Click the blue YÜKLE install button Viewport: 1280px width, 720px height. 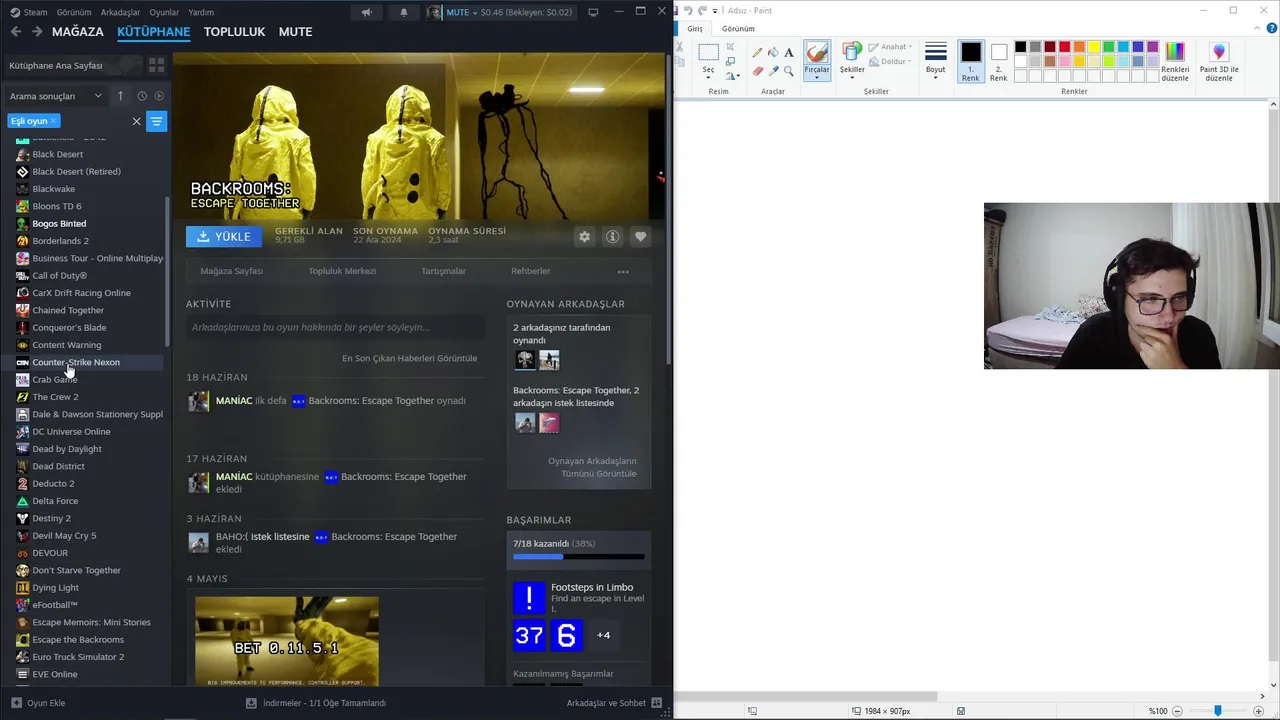[224, 237]
